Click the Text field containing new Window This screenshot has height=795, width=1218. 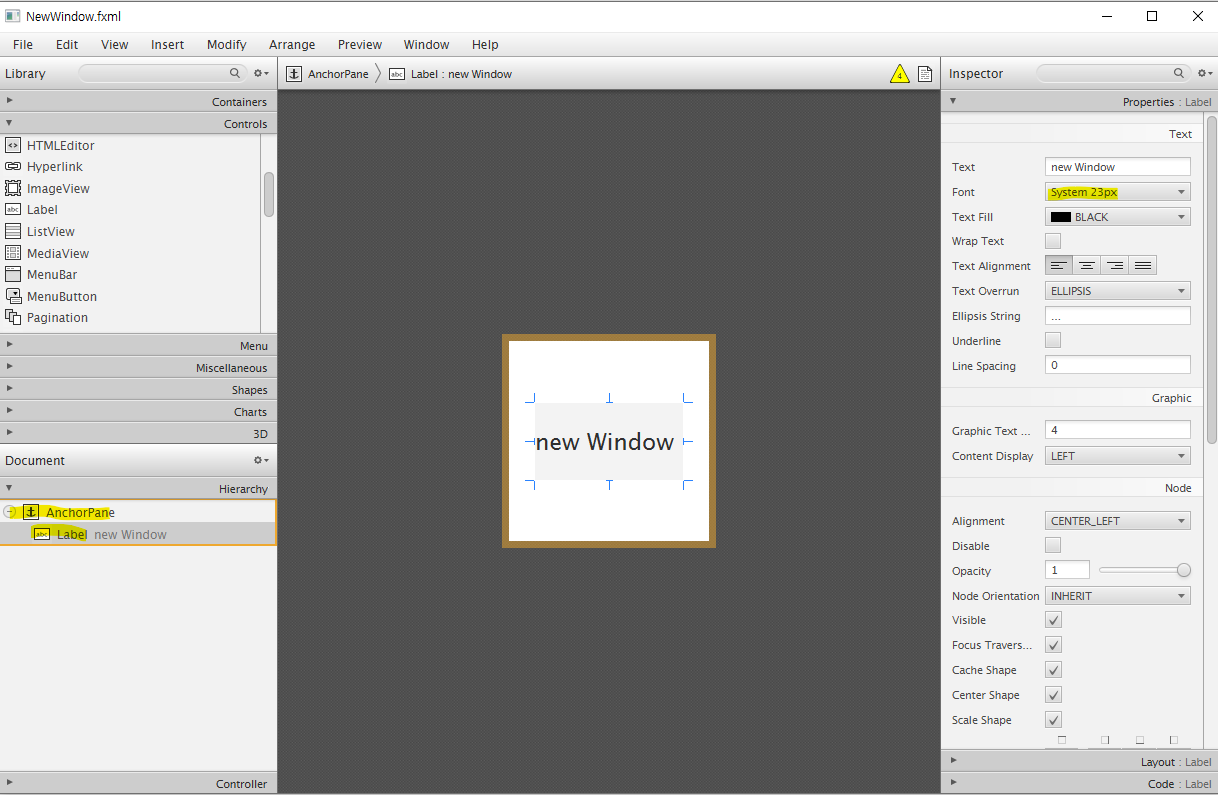(1118, 167)
